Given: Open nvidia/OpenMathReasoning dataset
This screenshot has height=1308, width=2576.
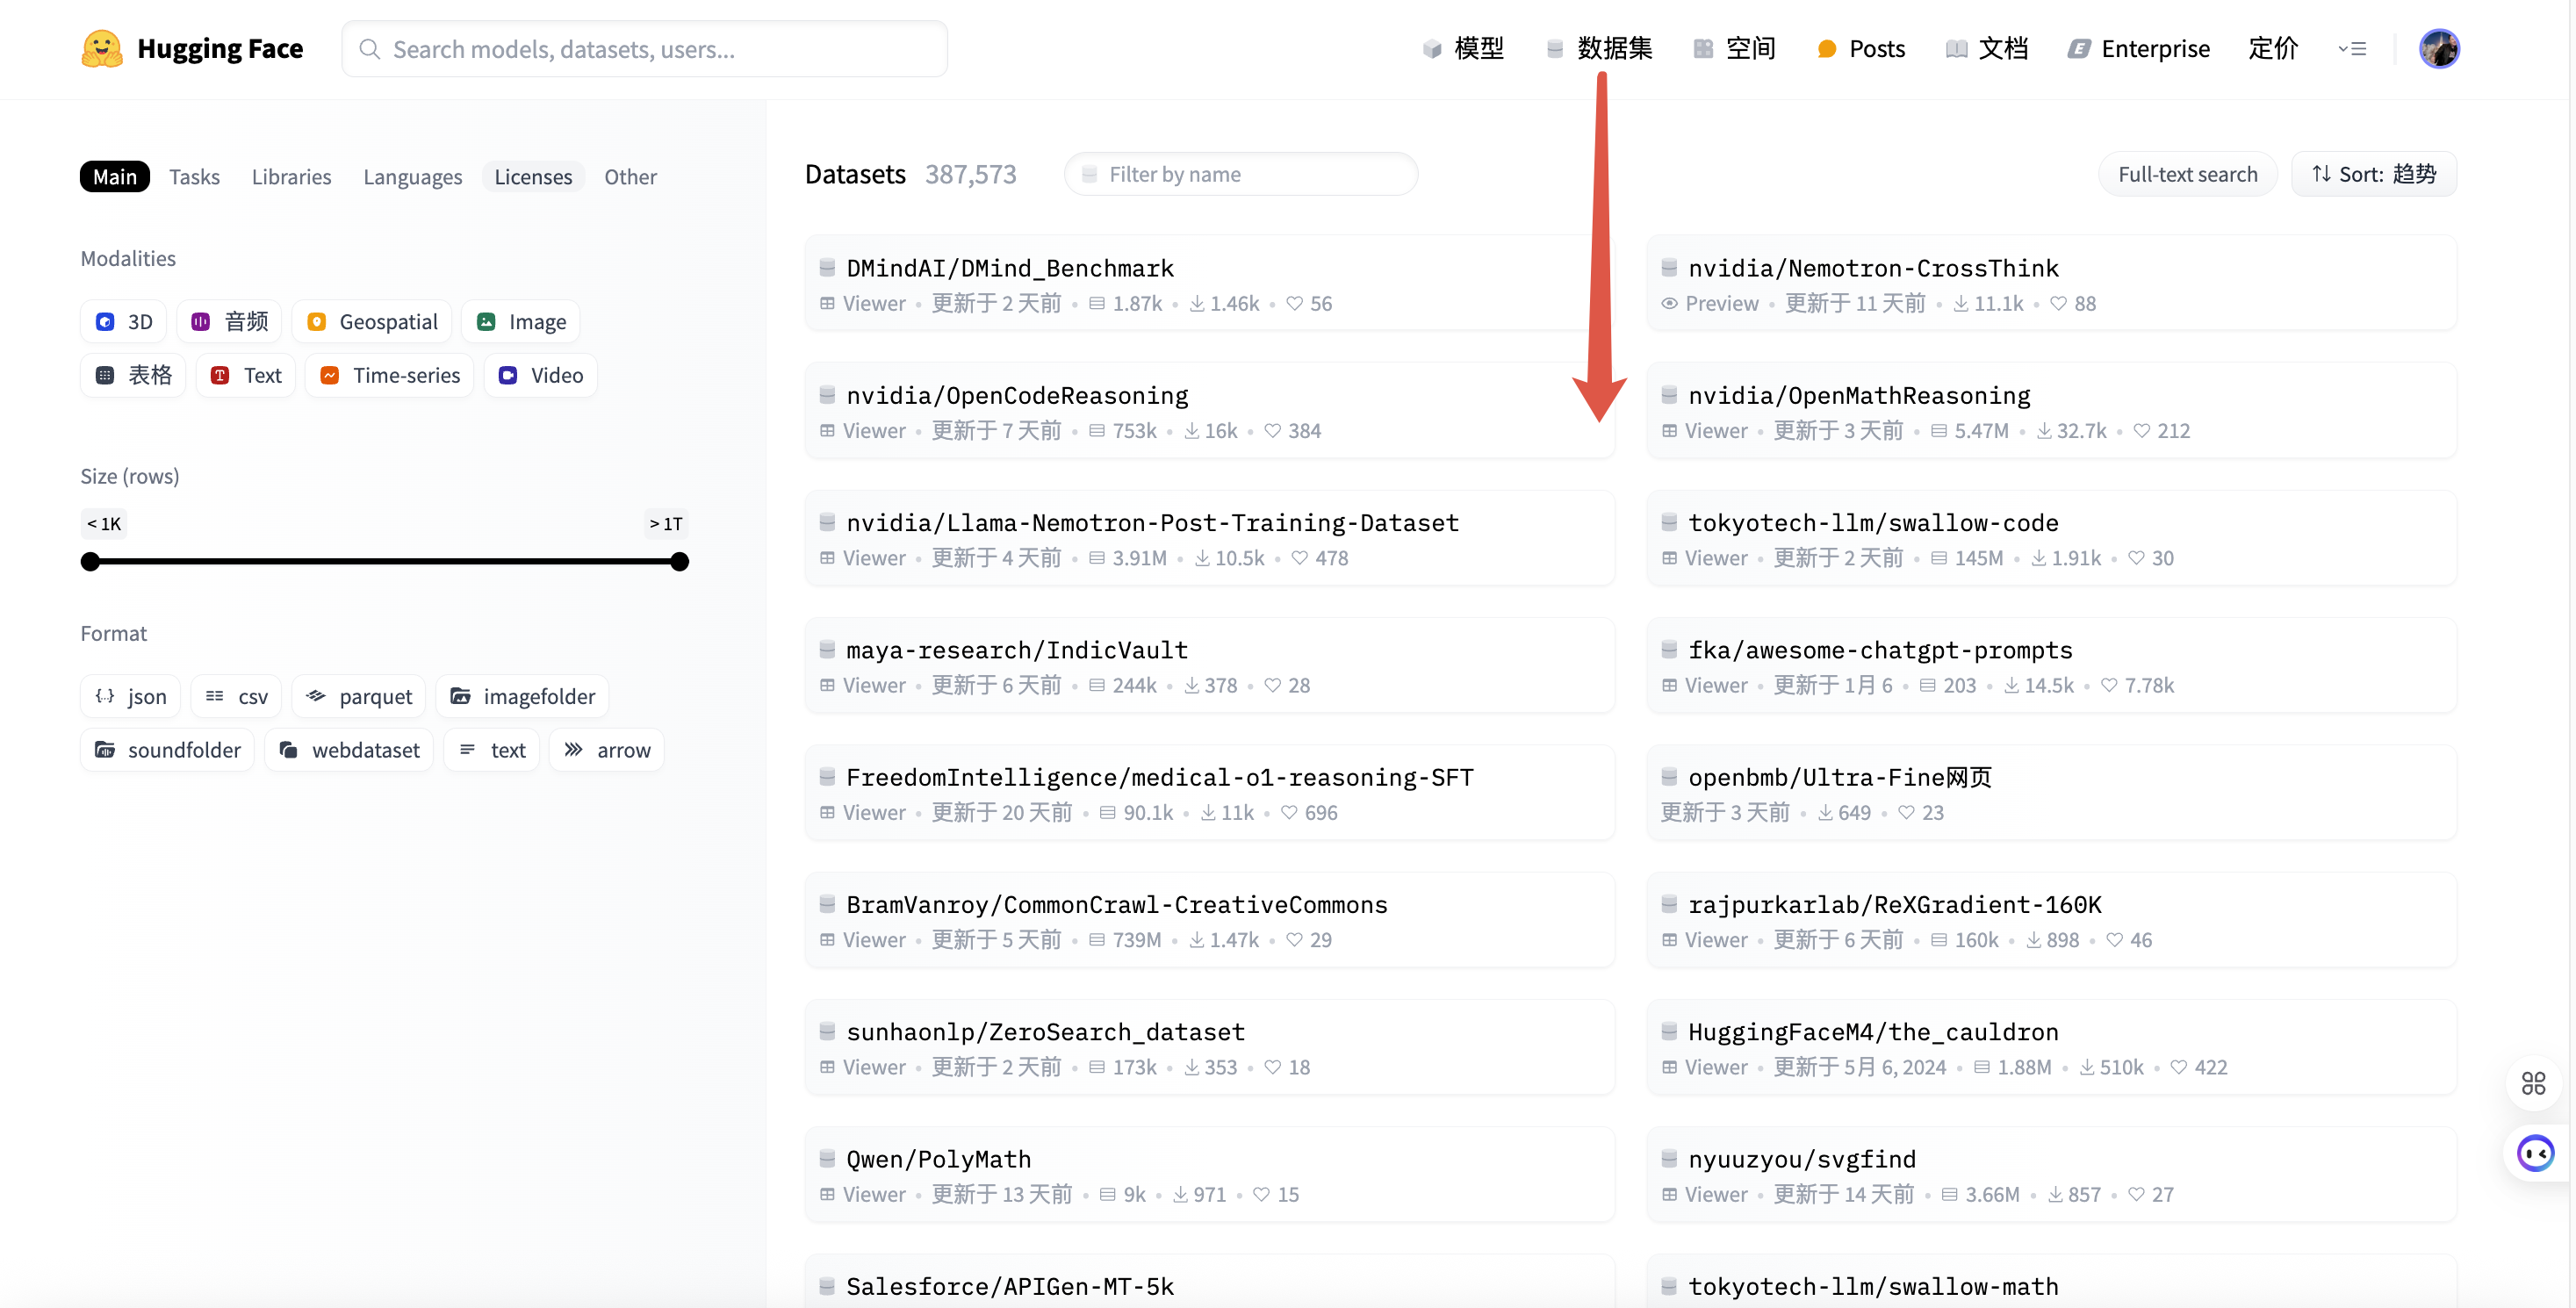Looking at the screenshot, I should [2051, 411].
